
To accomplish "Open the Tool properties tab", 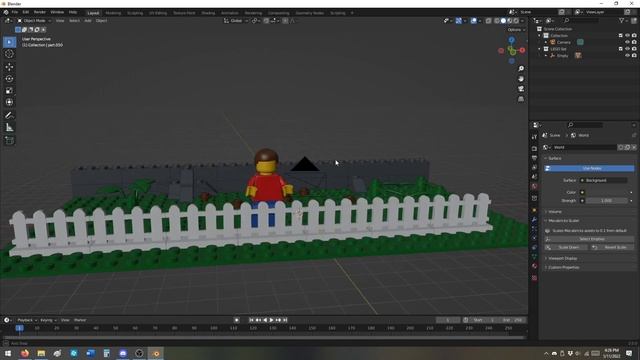I will [x=534, y=137].
